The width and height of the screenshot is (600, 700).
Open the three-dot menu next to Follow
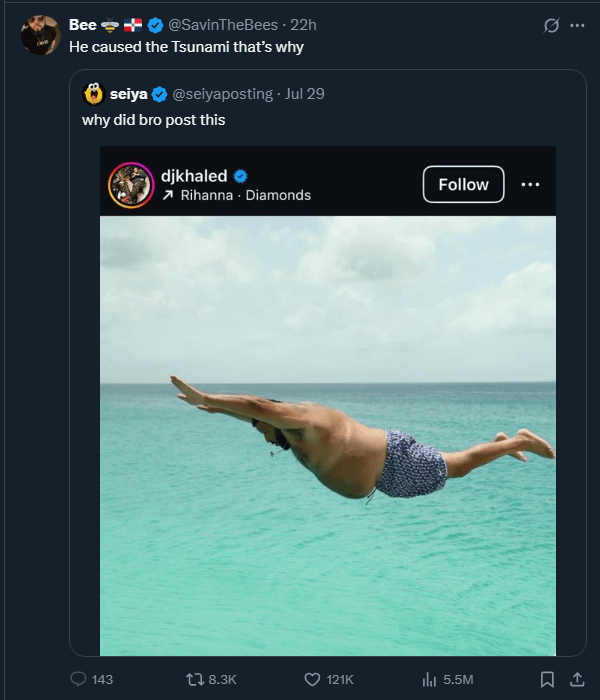(530, 184)
